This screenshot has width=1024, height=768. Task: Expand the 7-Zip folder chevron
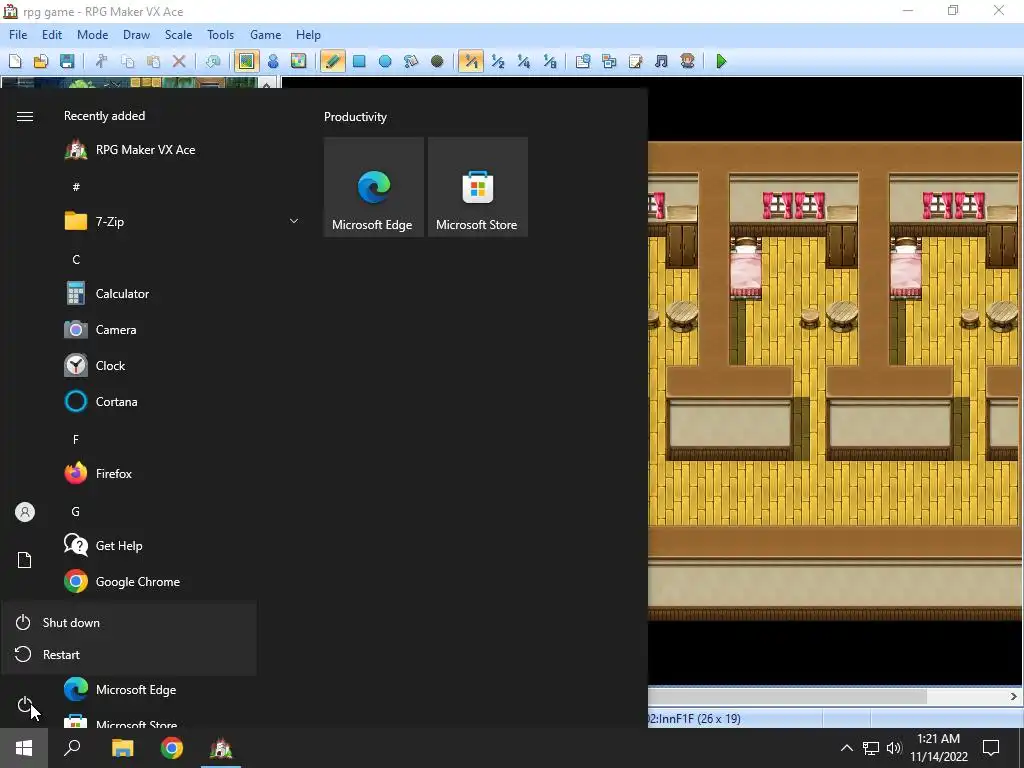[x=294, y=221]
